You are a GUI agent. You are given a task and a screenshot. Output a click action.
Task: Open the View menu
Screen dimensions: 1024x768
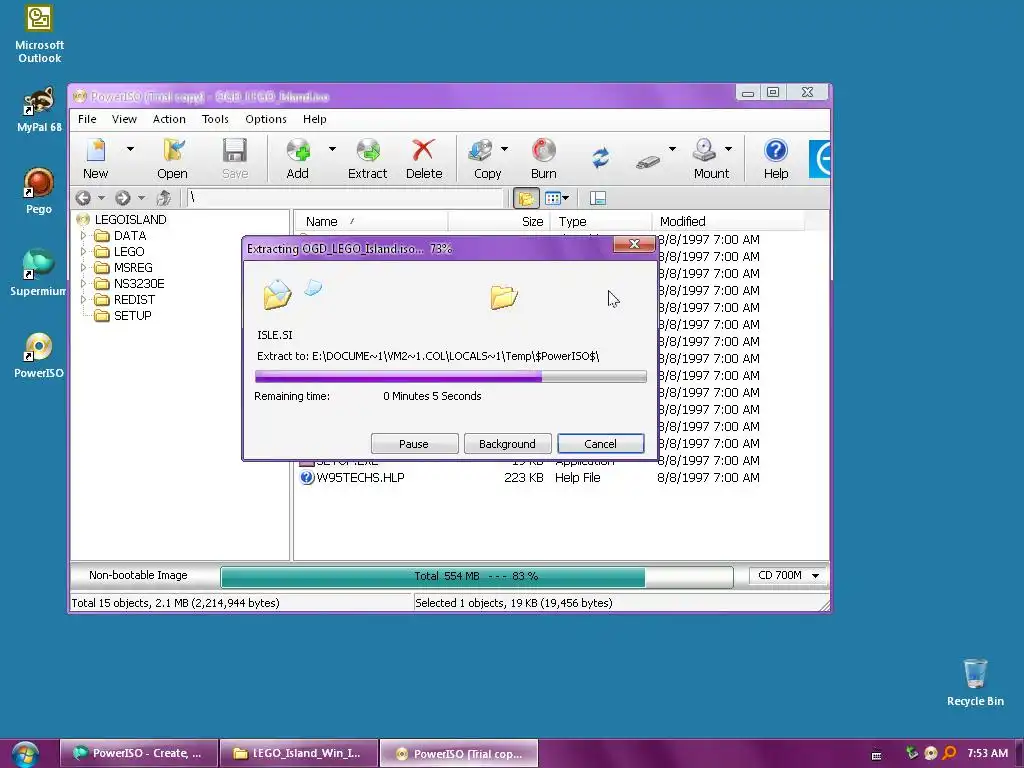(x=124, y=119)
